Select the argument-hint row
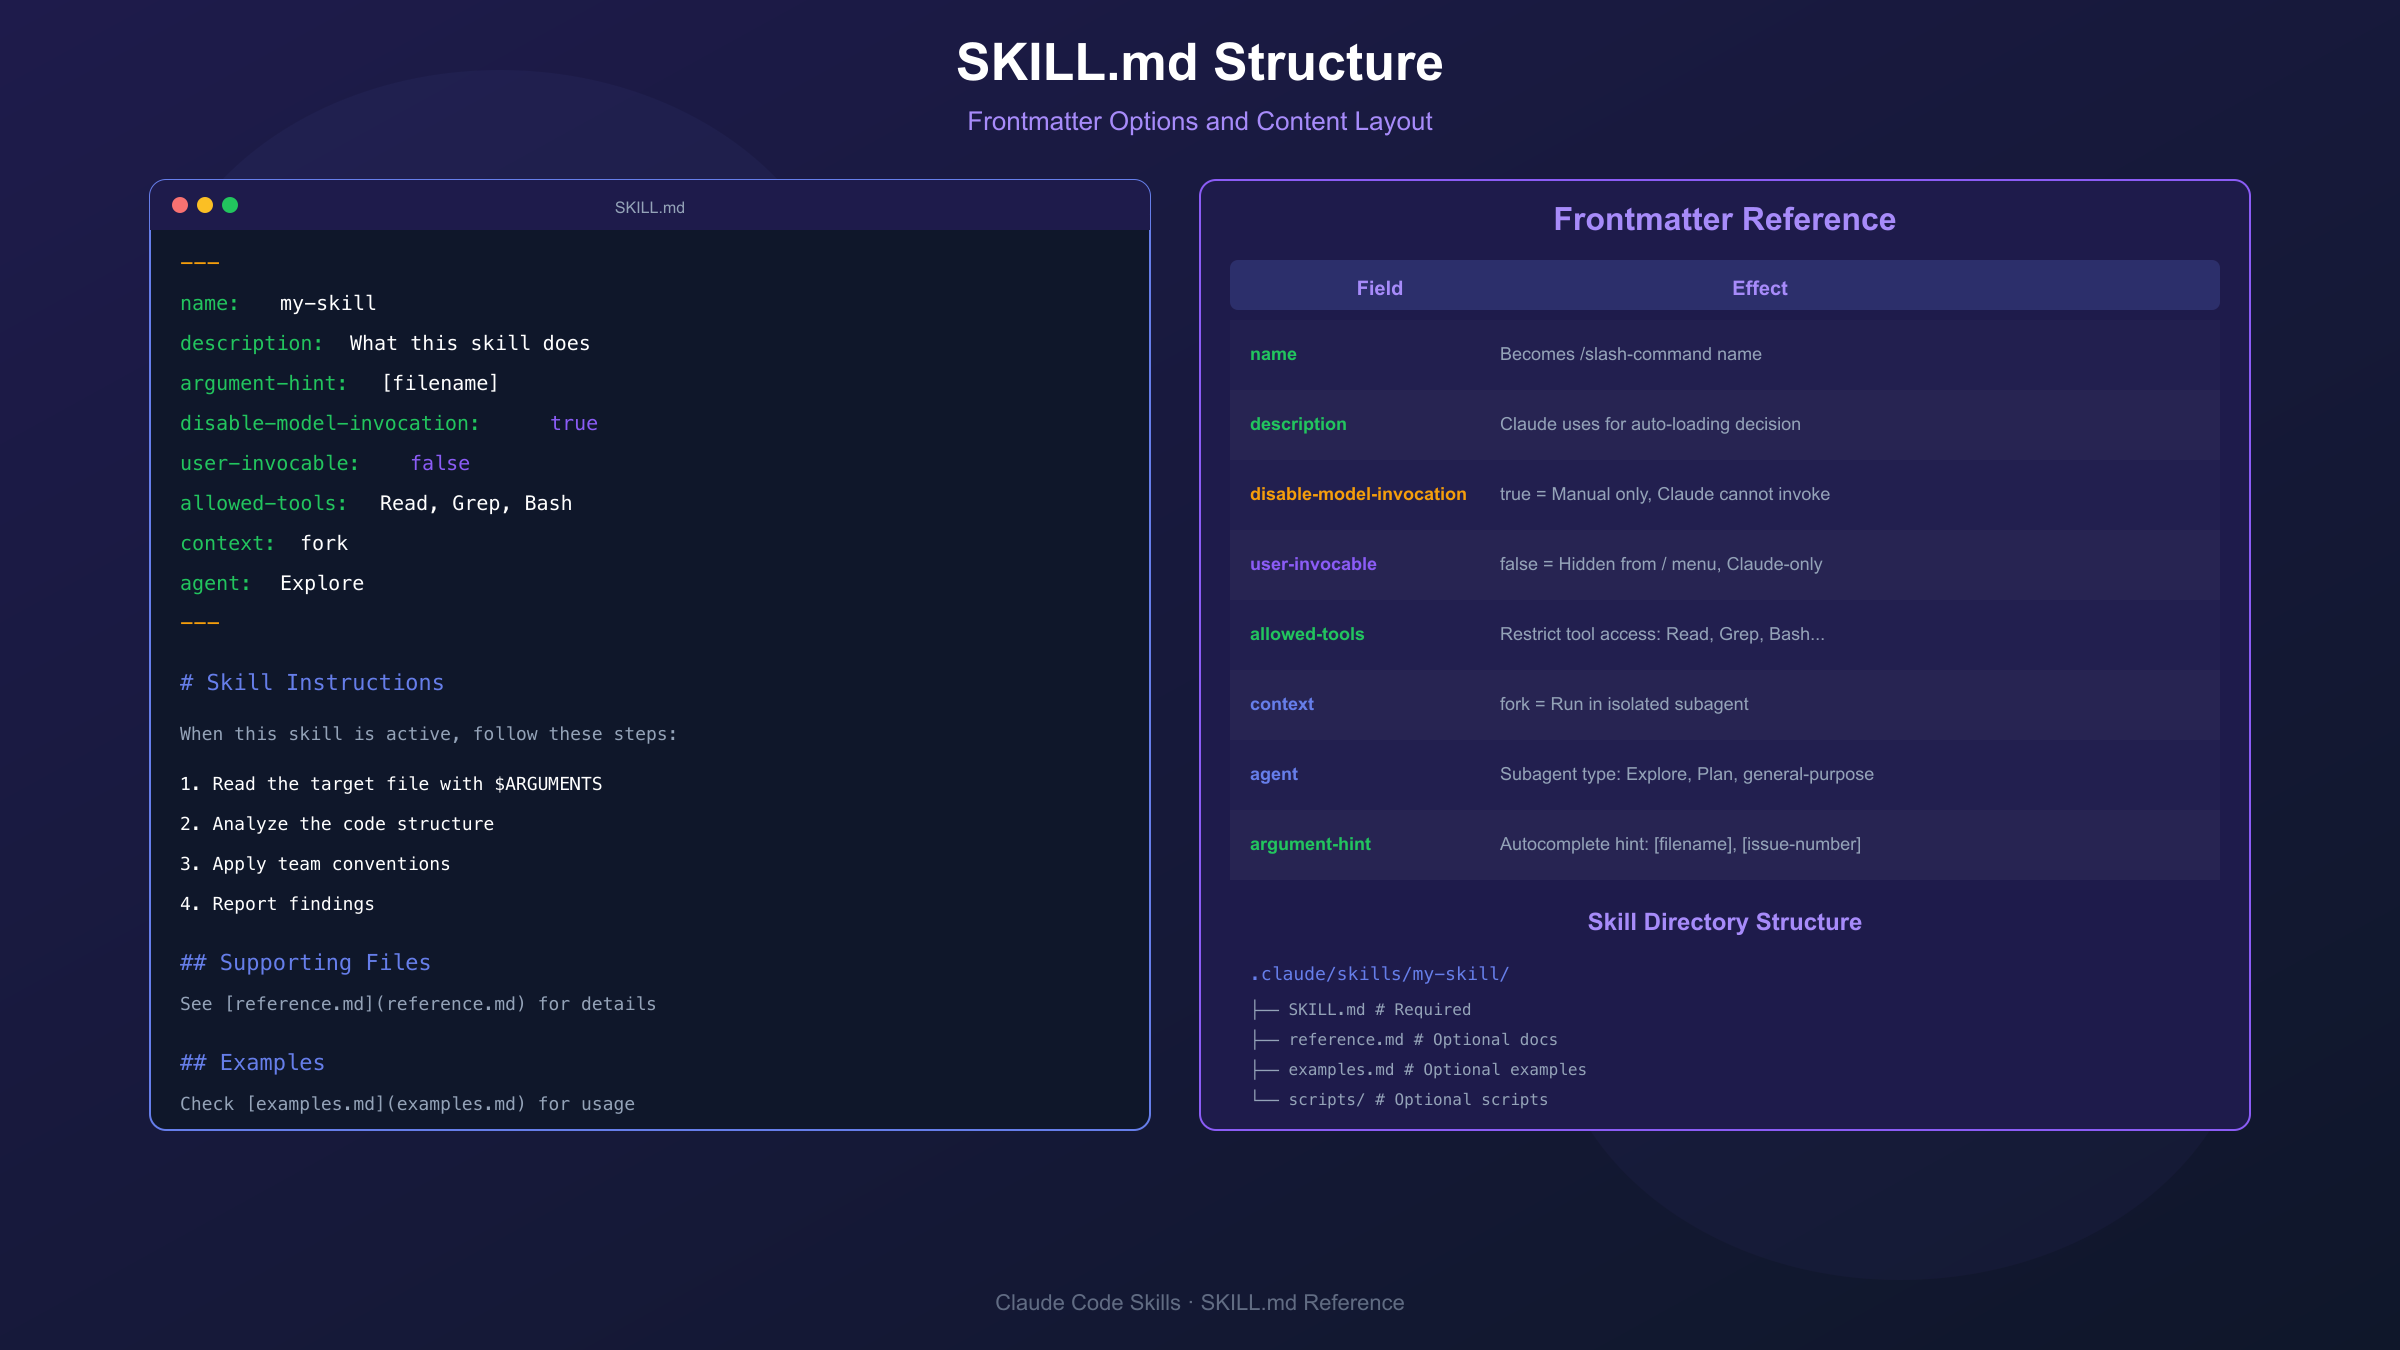Image resolution: width=2400 pixels, height=1350 pixels. pos(1310,844)
